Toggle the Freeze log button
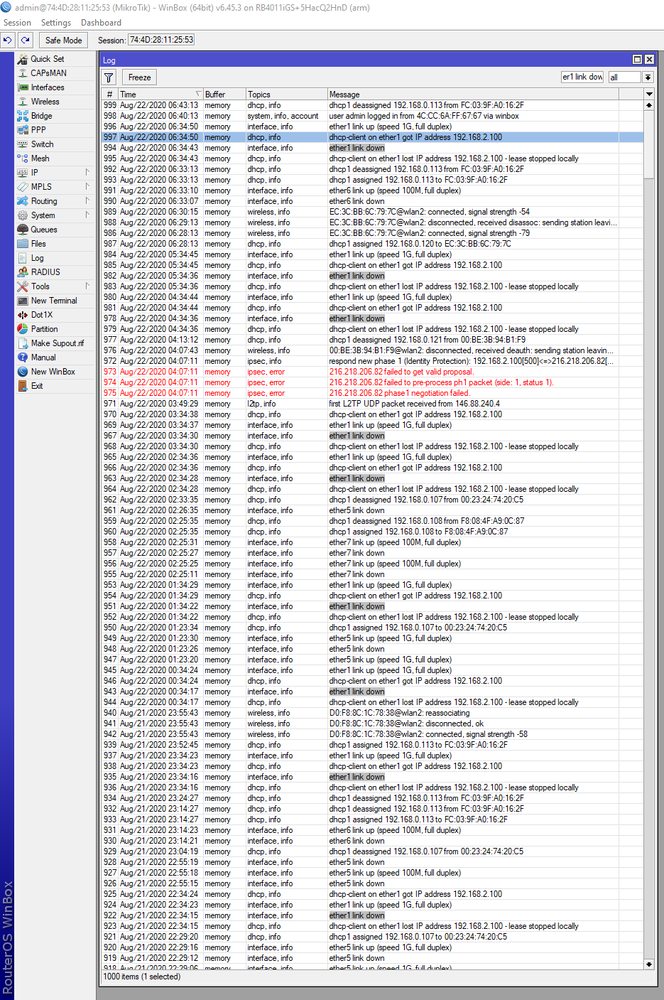This screenshot has width=664, height=1000. (x=139, y=77)
